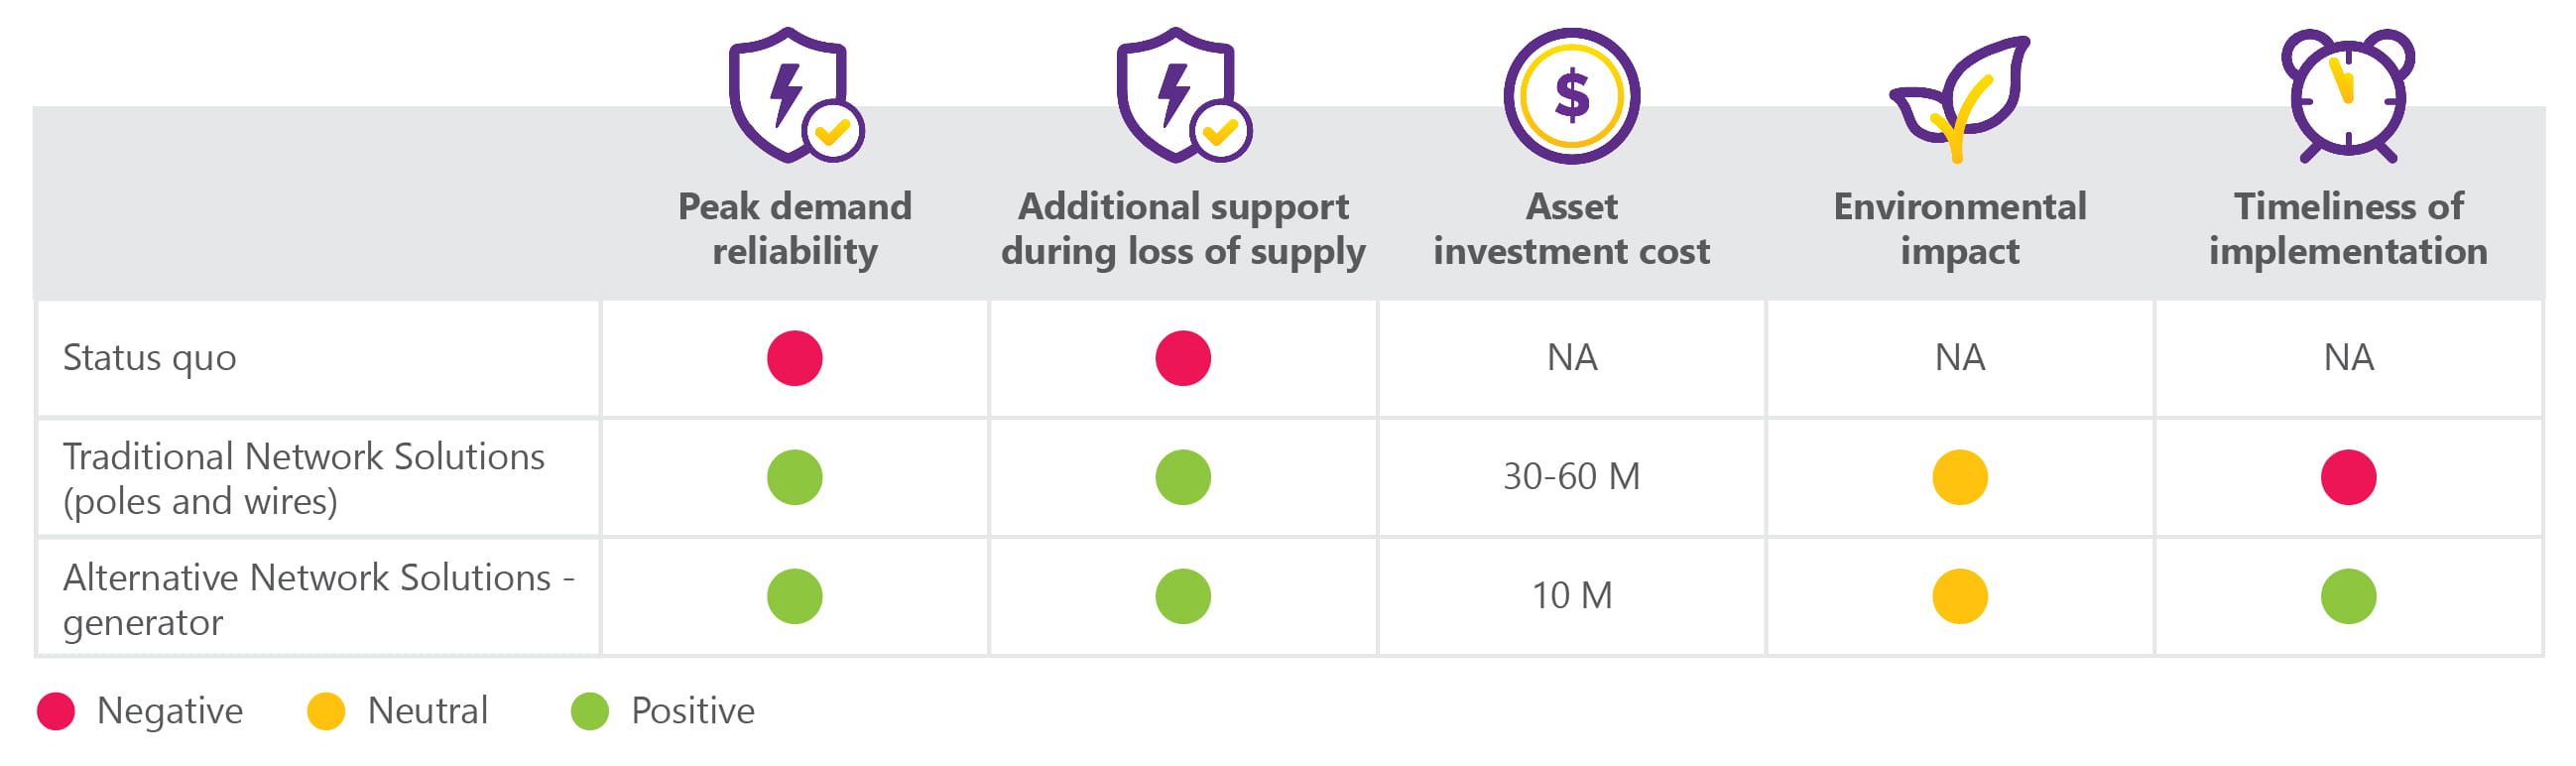Select Traditional Network Solutions row label
The image size is (2576, 766).
(x=303, y=478)
